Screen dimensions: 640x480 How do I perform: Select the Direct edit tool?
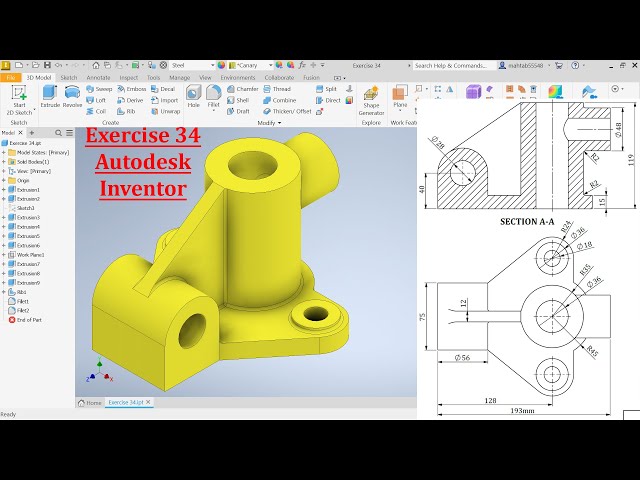coord(328,100)
